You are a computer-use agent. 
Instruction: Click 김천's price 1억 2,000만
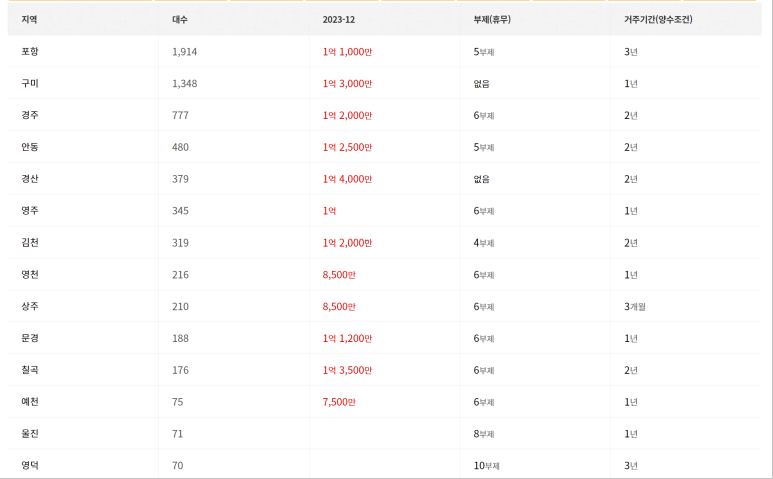[348, 243]
